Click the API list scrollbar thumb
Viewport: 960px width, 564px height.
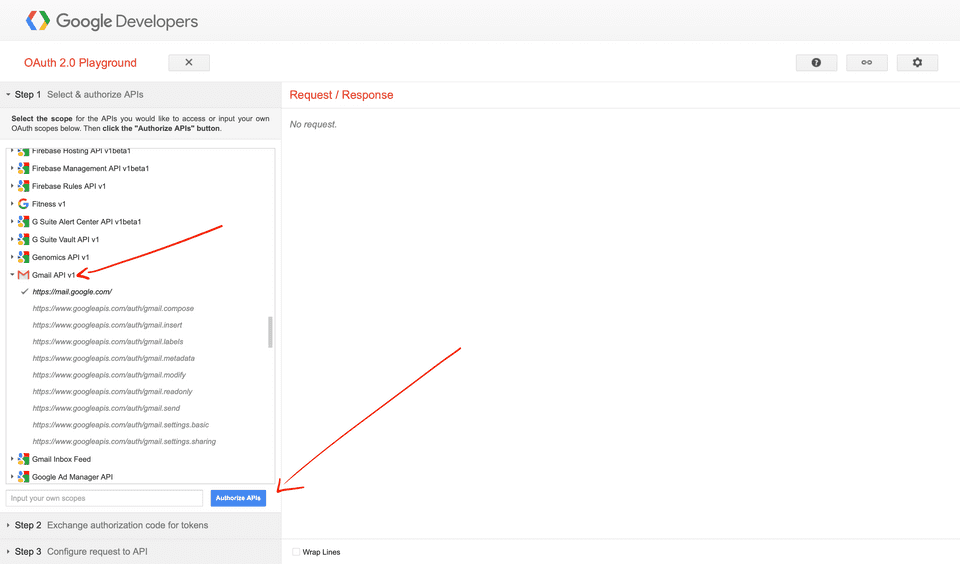pos(270,332)
